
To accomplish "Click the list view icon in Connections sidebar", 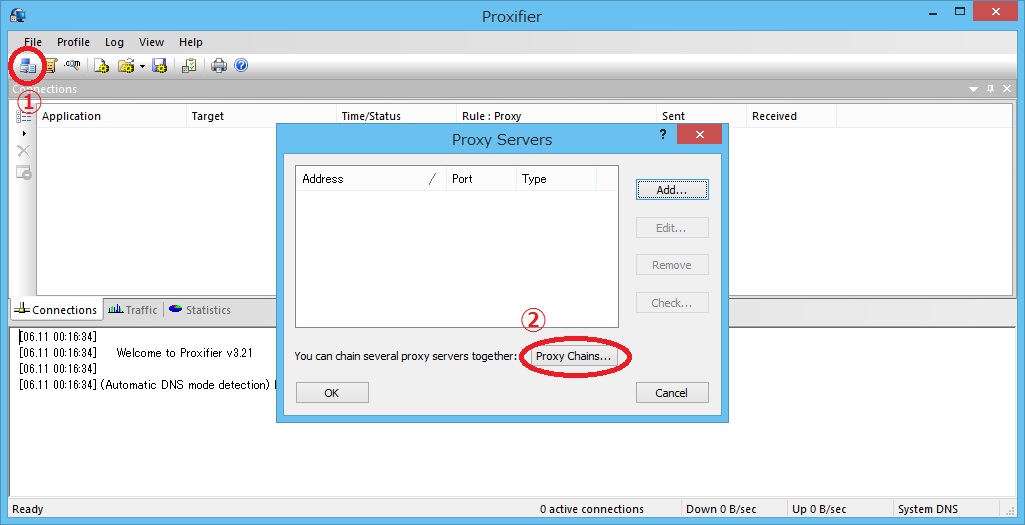I will click(24, 116).
